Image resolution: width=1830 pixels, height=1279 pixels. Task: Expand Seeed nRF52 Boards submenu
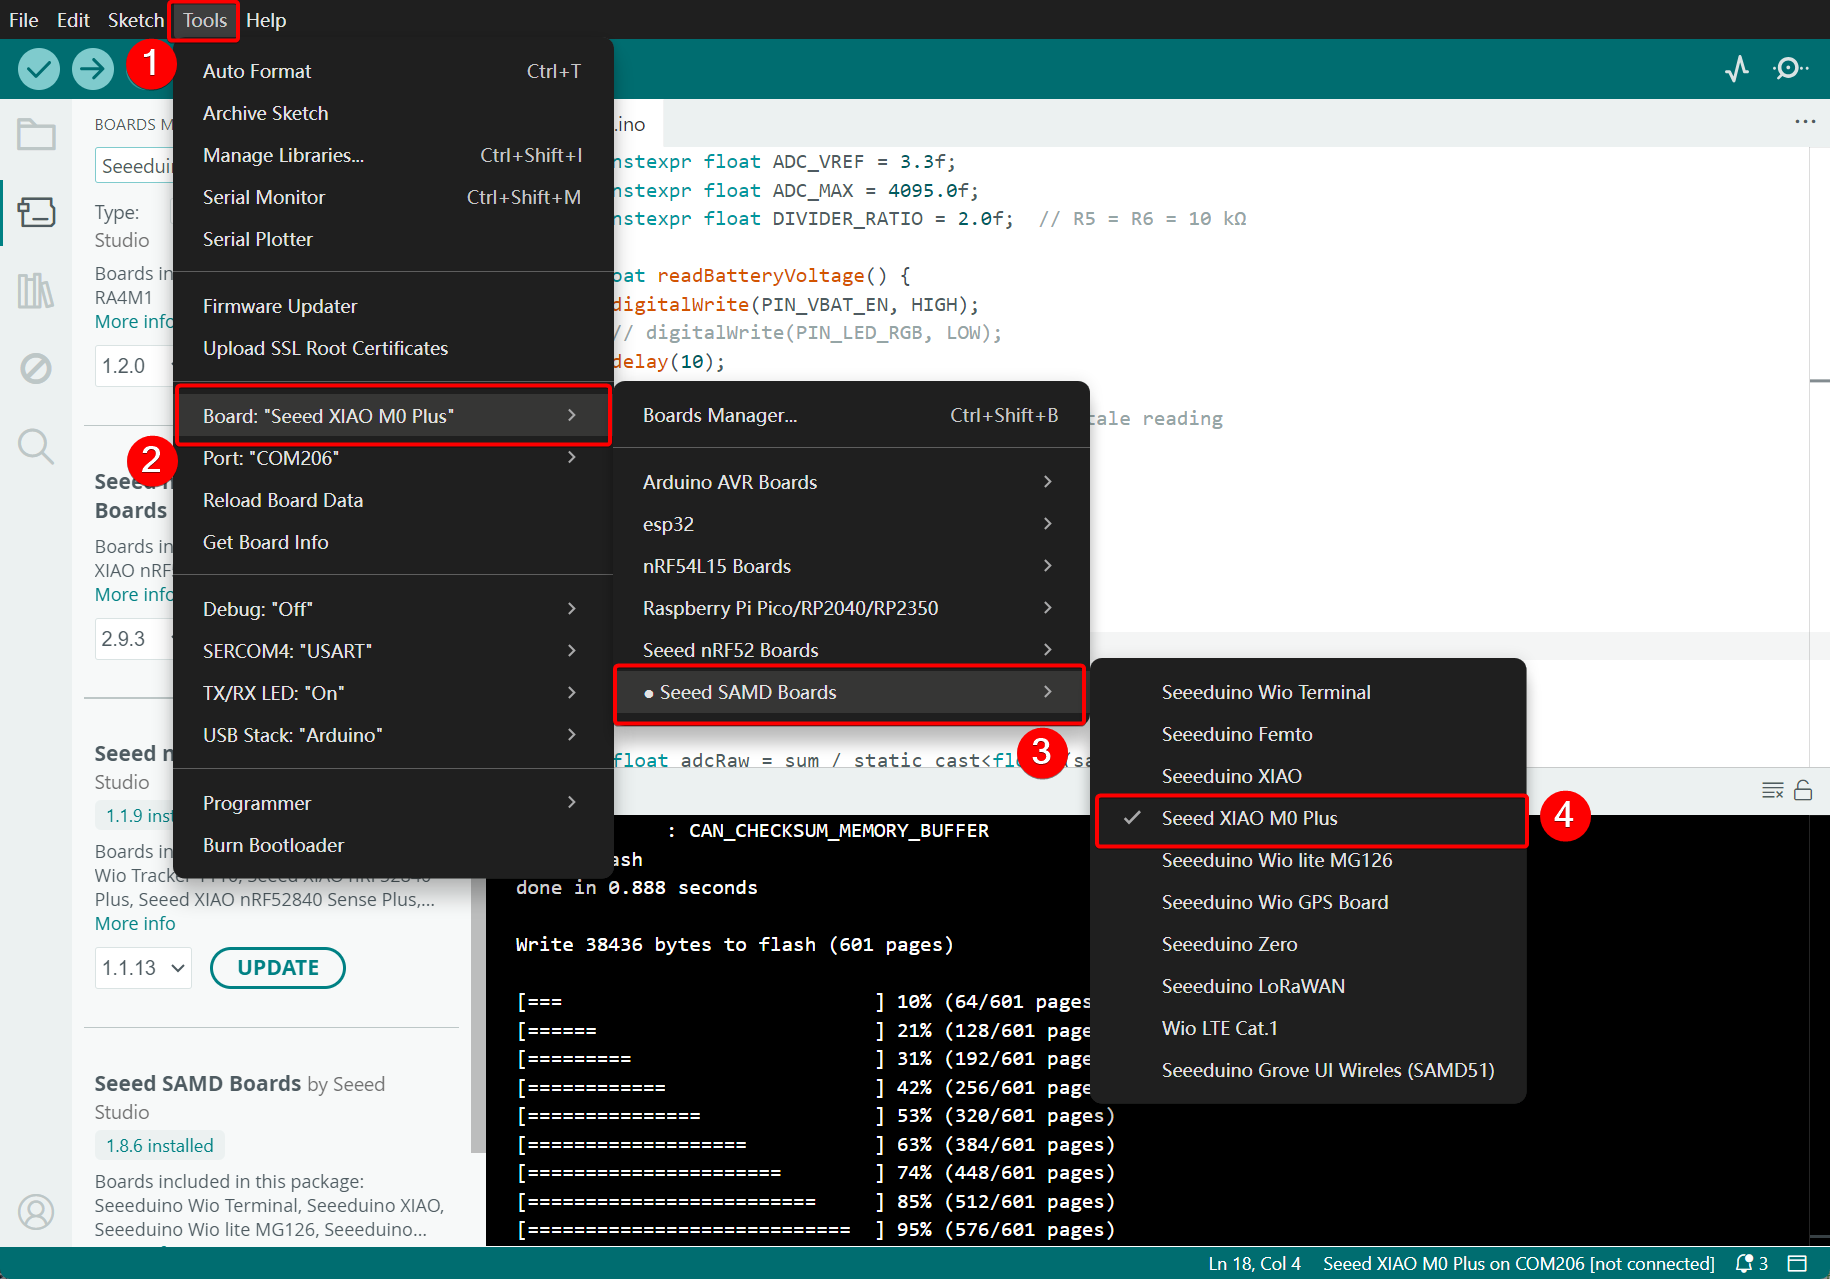[850, 650]
